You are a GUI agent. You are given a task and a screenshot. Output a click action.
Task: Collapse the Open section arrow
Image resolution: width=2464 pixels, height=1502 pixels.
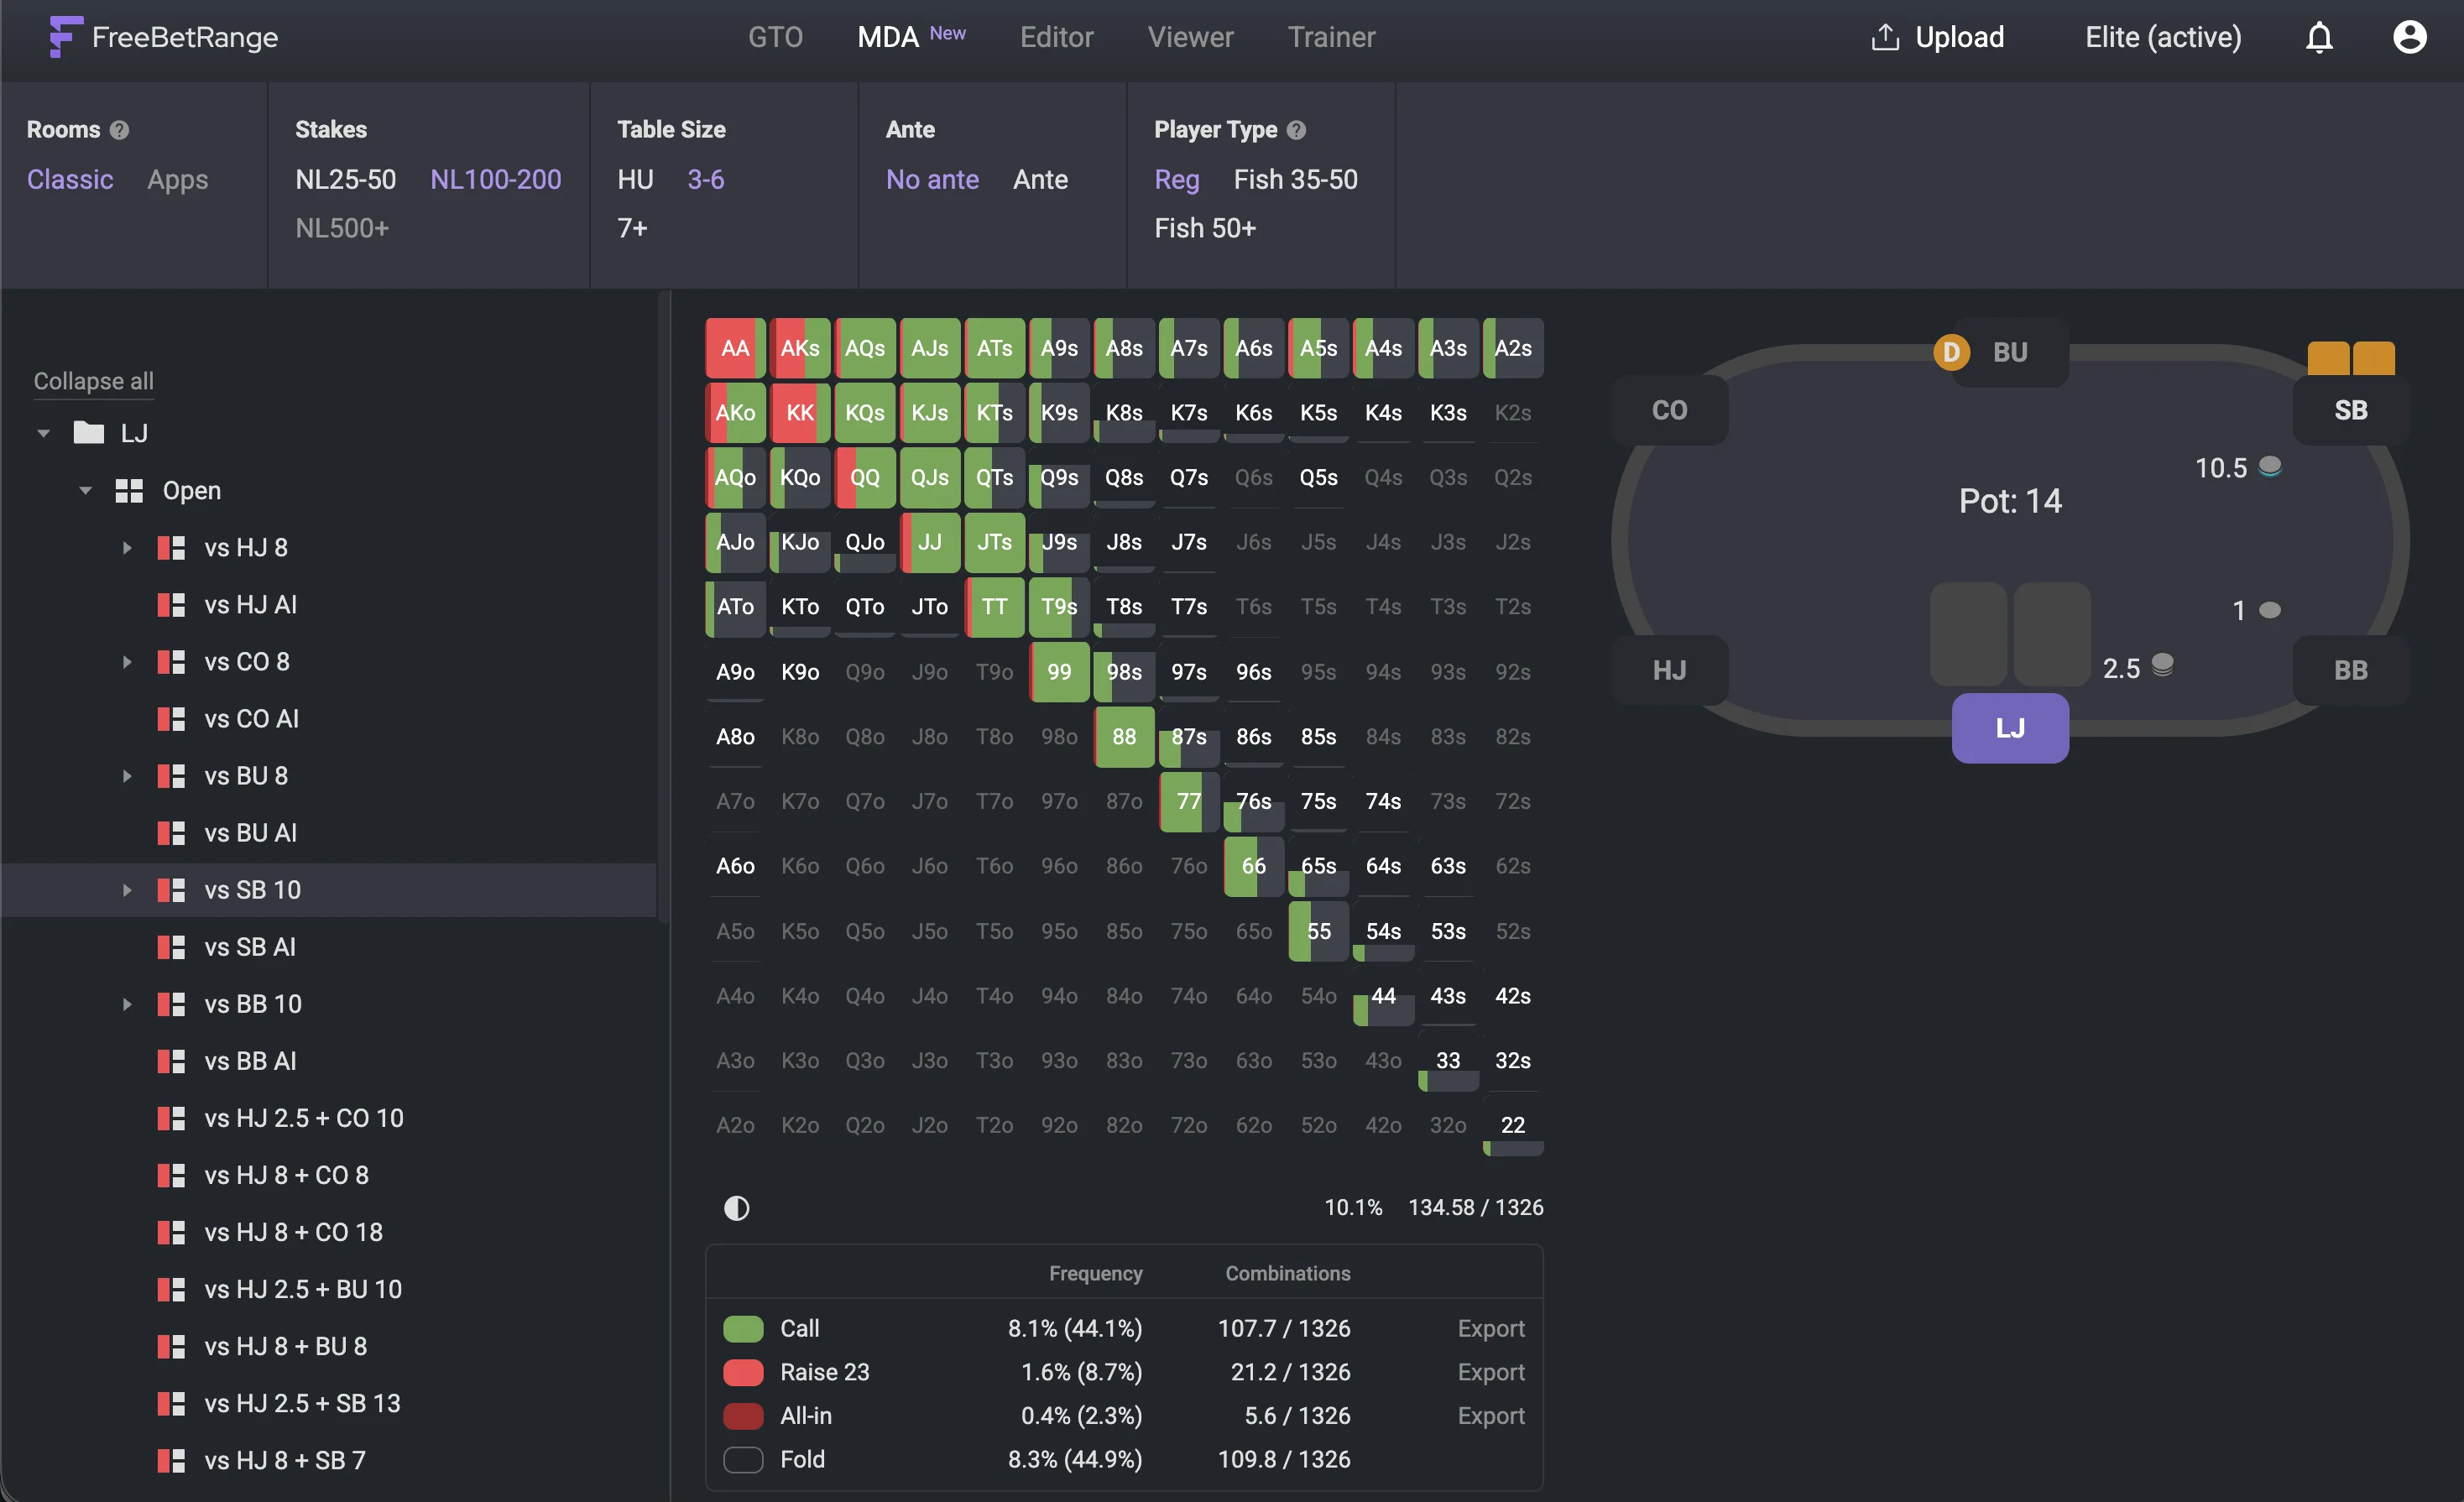coord(86,491)
